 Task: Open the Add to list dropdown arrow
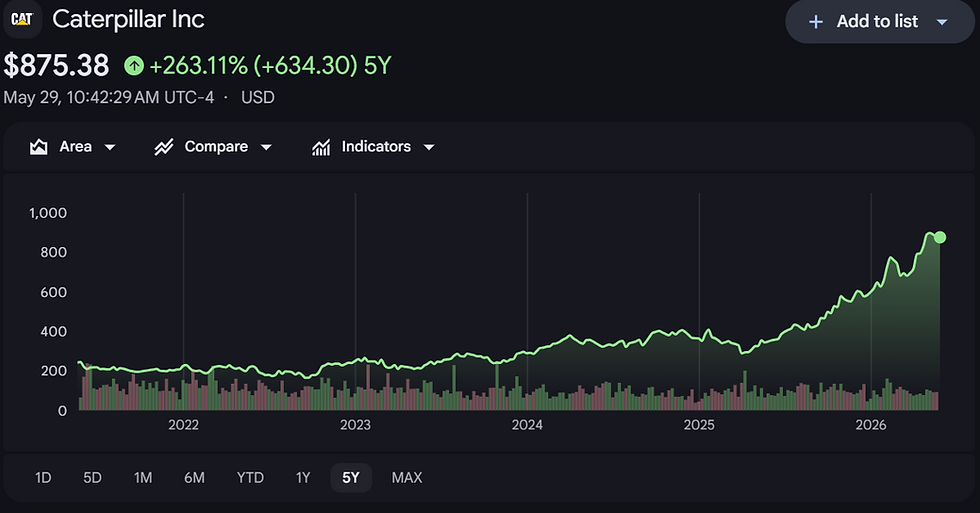942,22
